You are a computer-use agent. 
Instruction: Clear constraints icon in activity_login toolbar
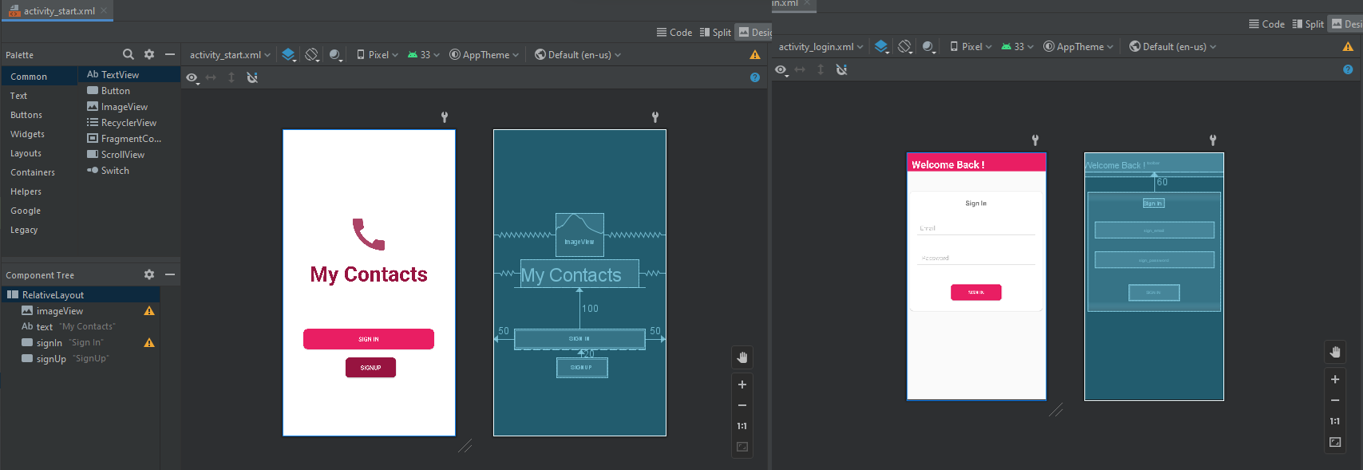842,69
